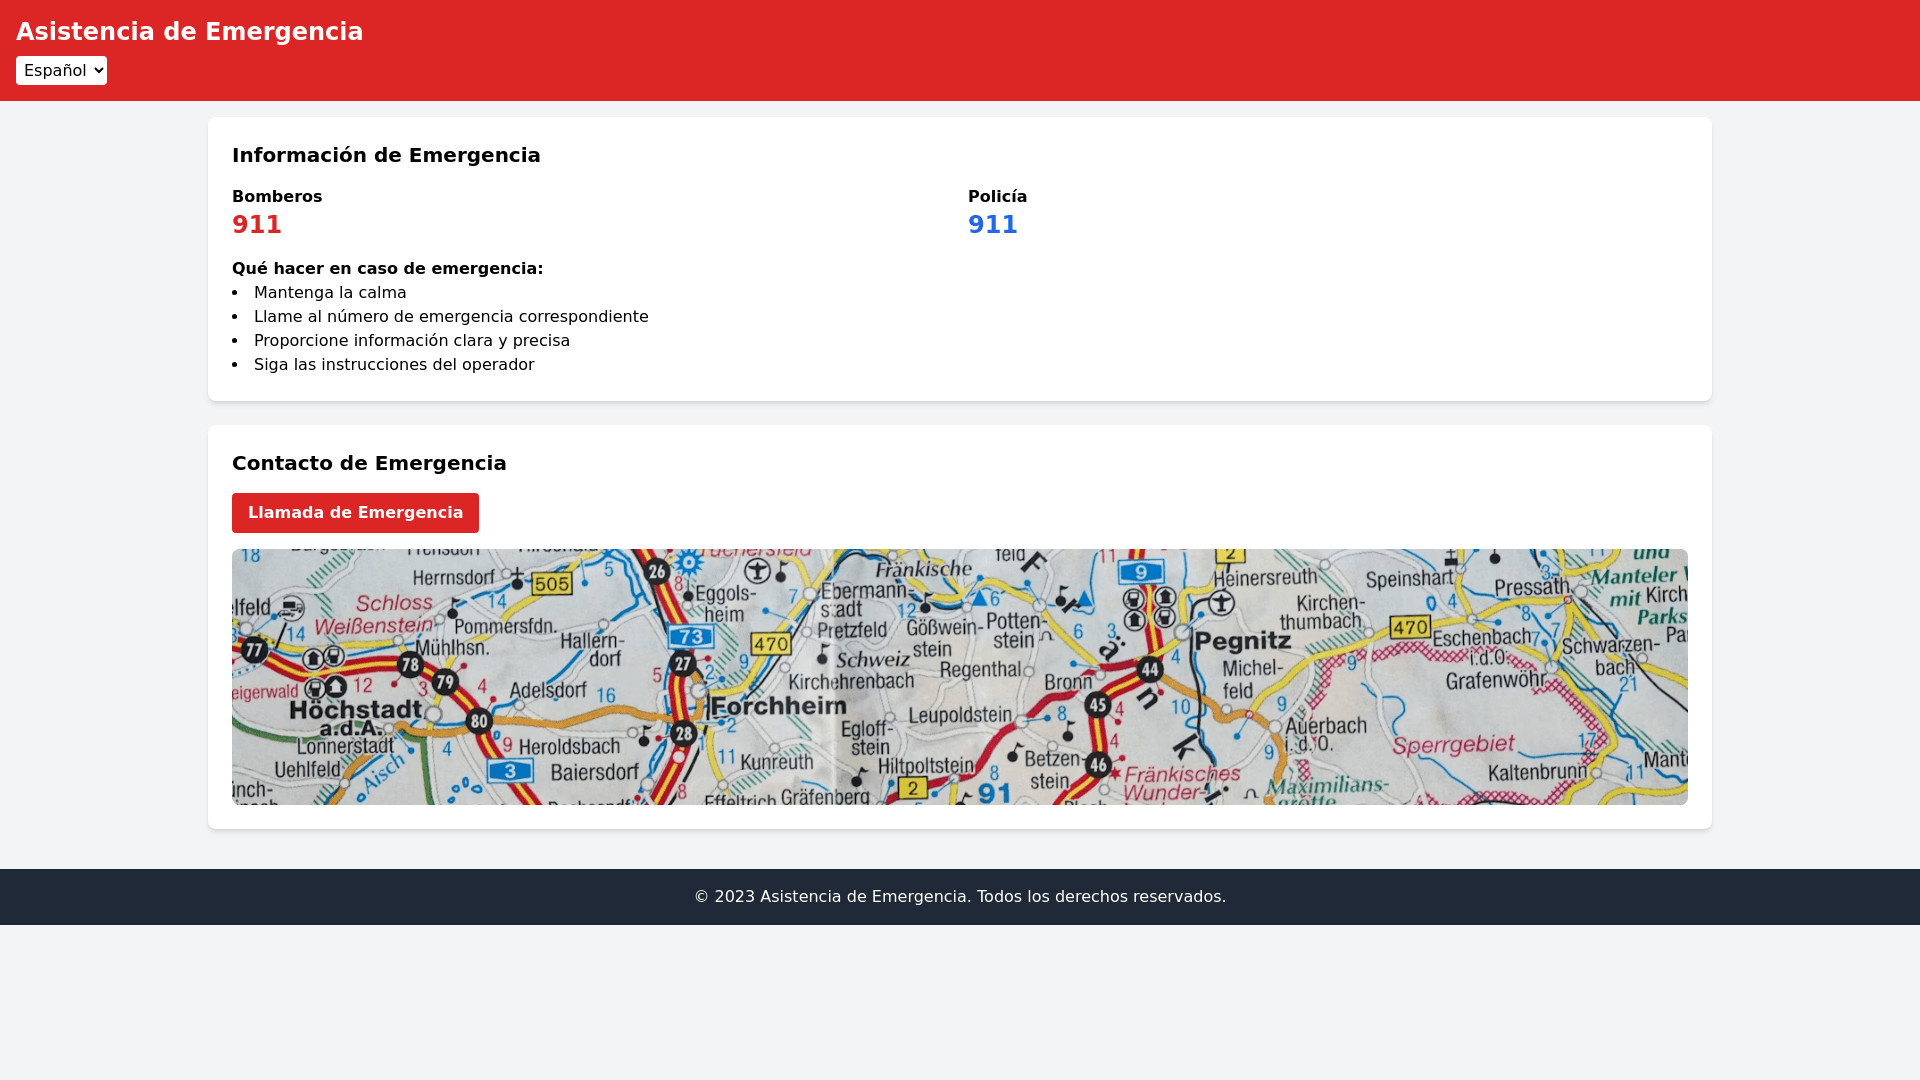Click the Contacto de Emergencia heading
This screenshot has width=1920, height=1080.
click(x=369, y=463)
